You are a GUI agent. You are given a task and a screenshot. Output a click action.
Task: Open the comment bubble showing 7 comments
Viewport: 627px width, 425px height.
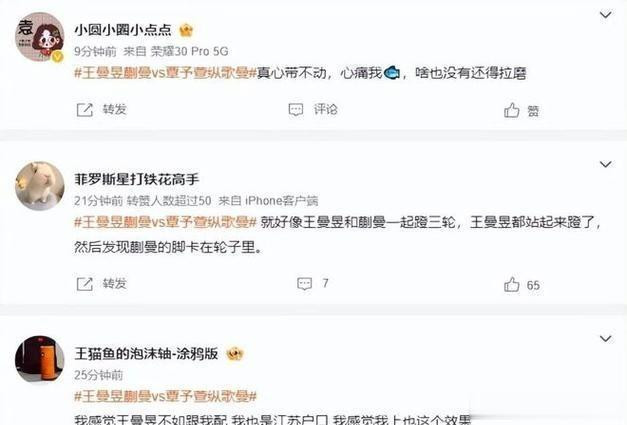point(304,284)
